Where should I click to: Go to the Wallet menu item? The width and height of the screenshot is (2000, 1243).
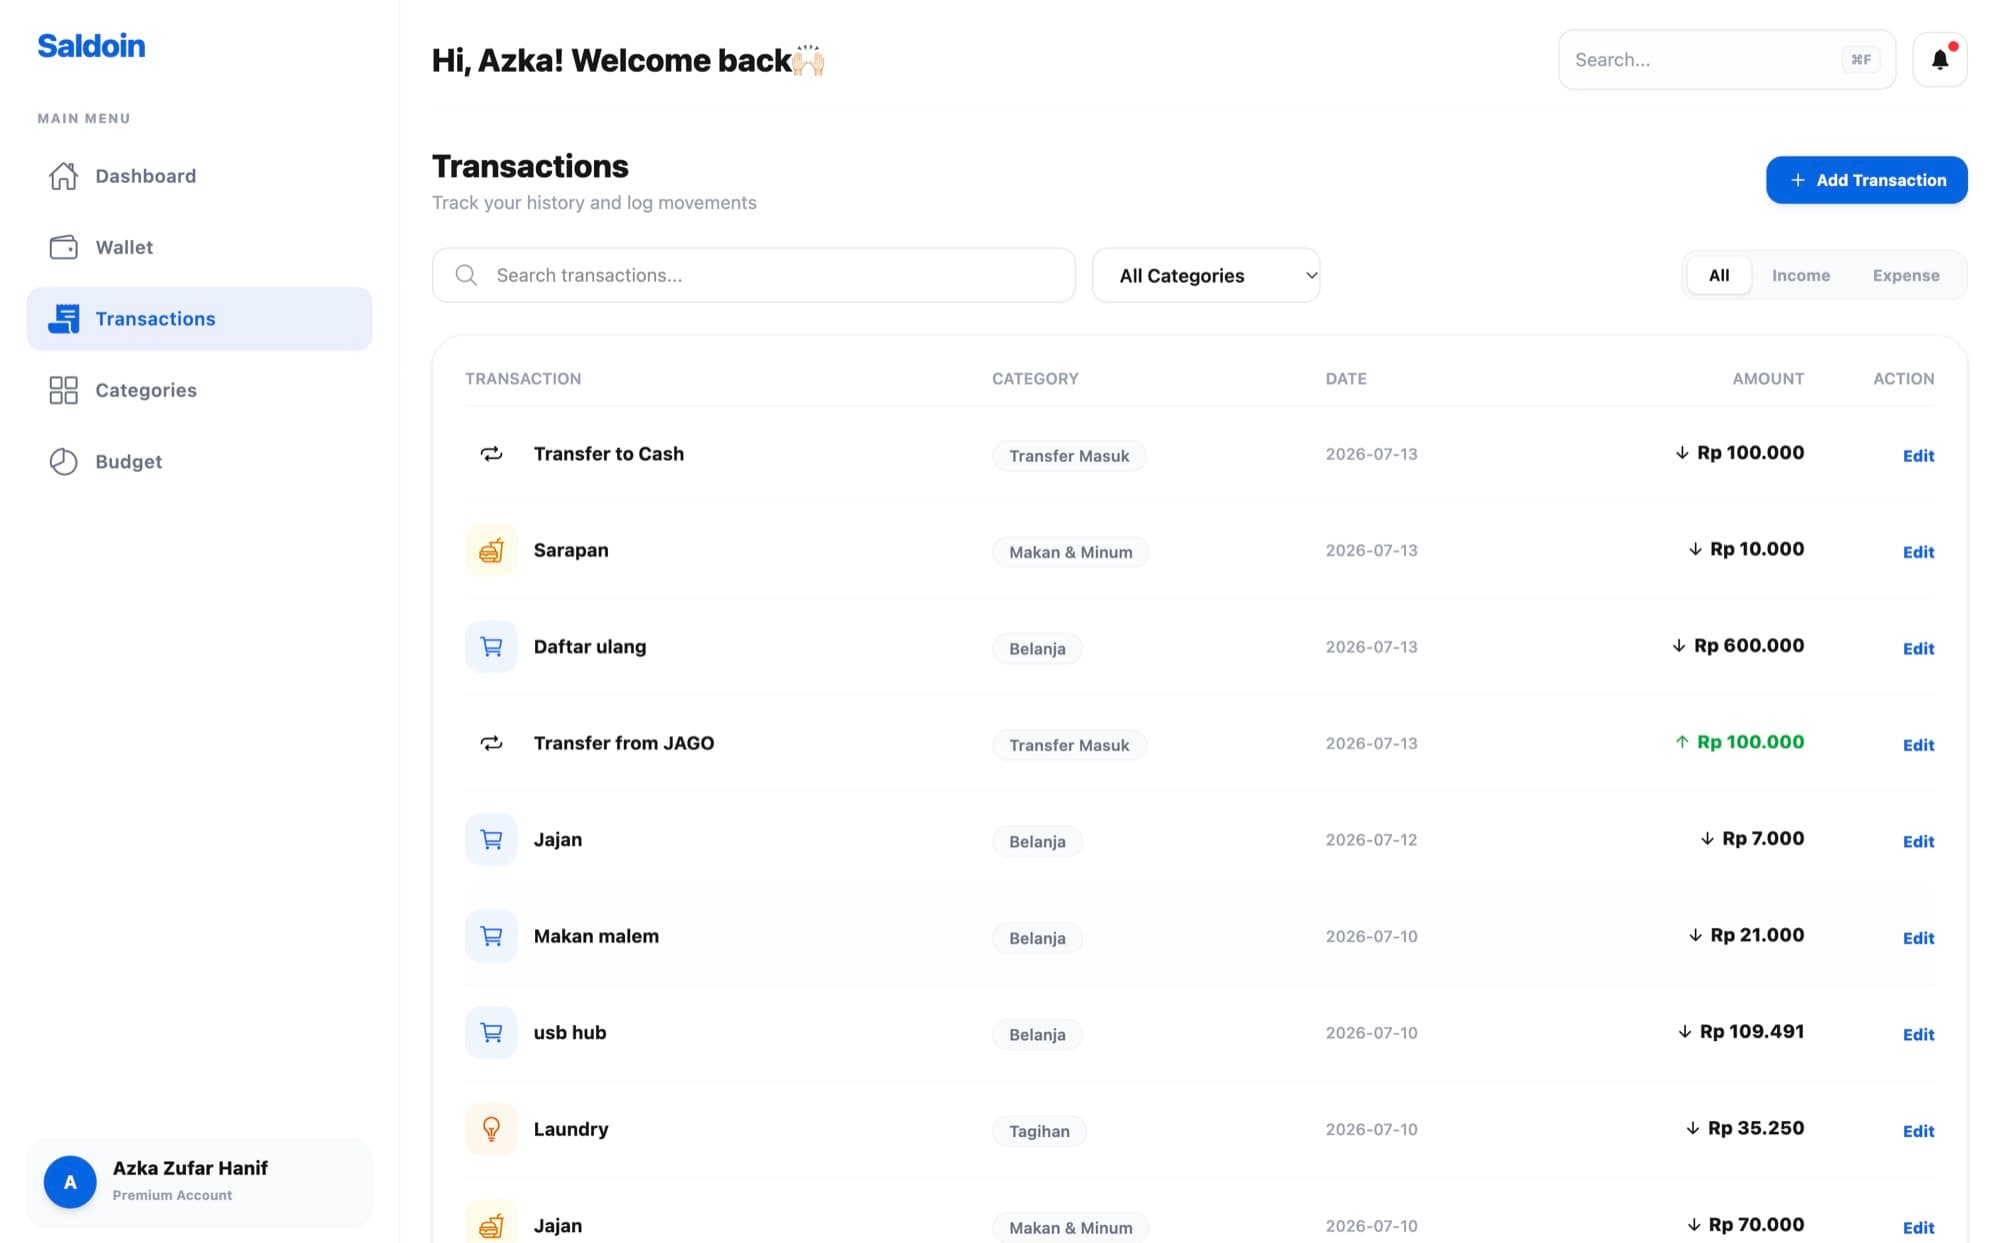[199, 247]
